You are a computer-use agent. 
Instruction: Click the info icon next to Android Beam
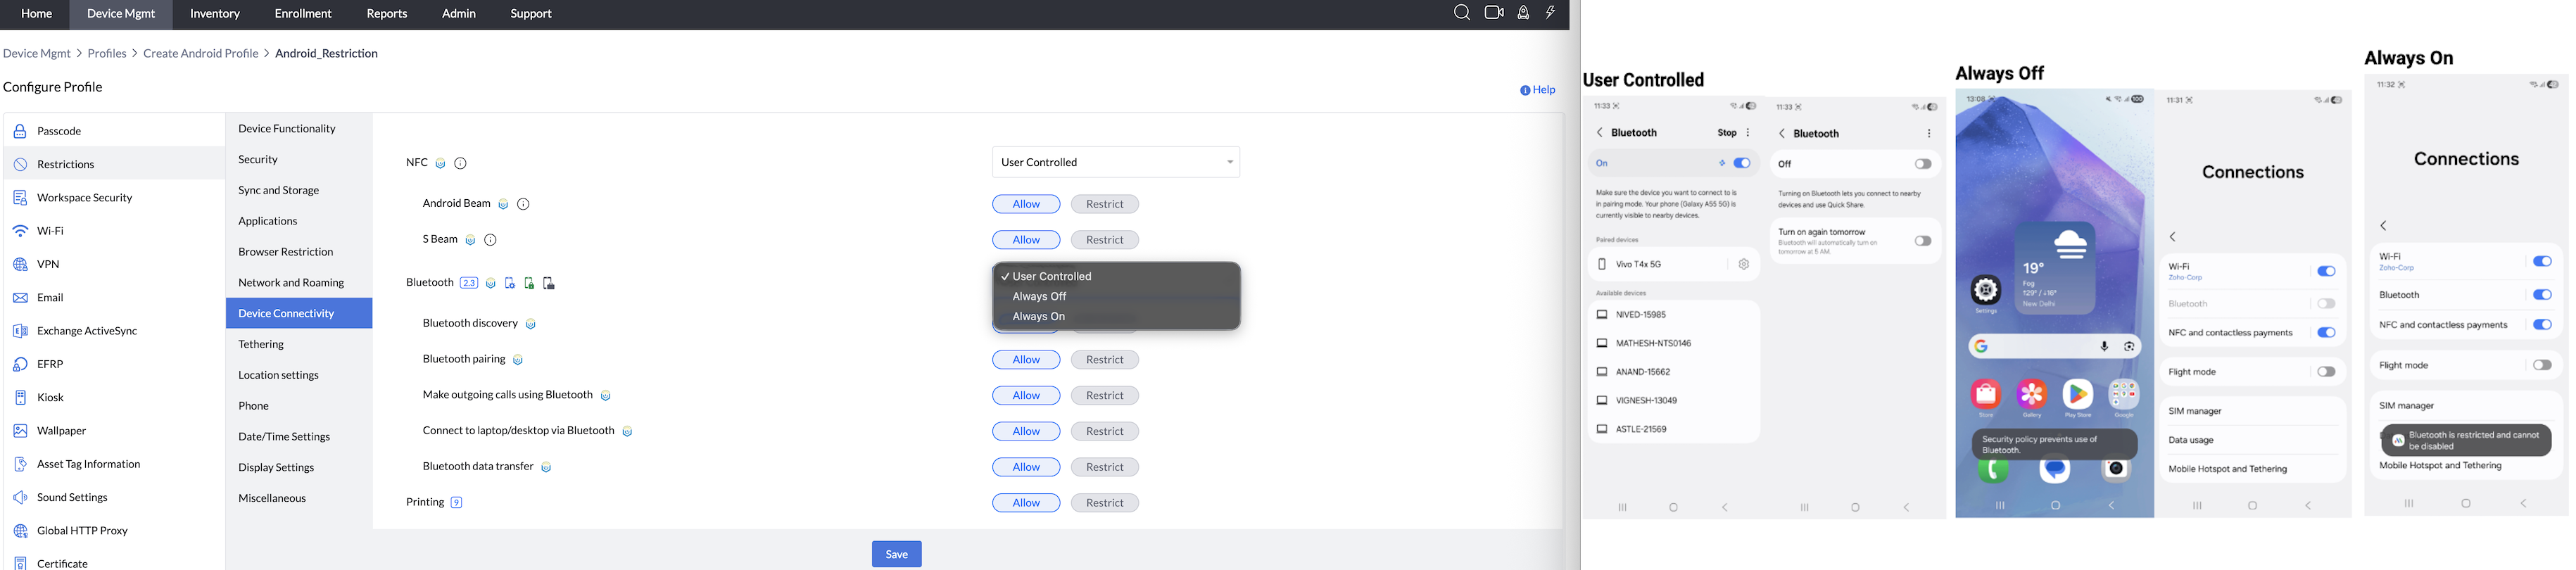click(523, 204)
